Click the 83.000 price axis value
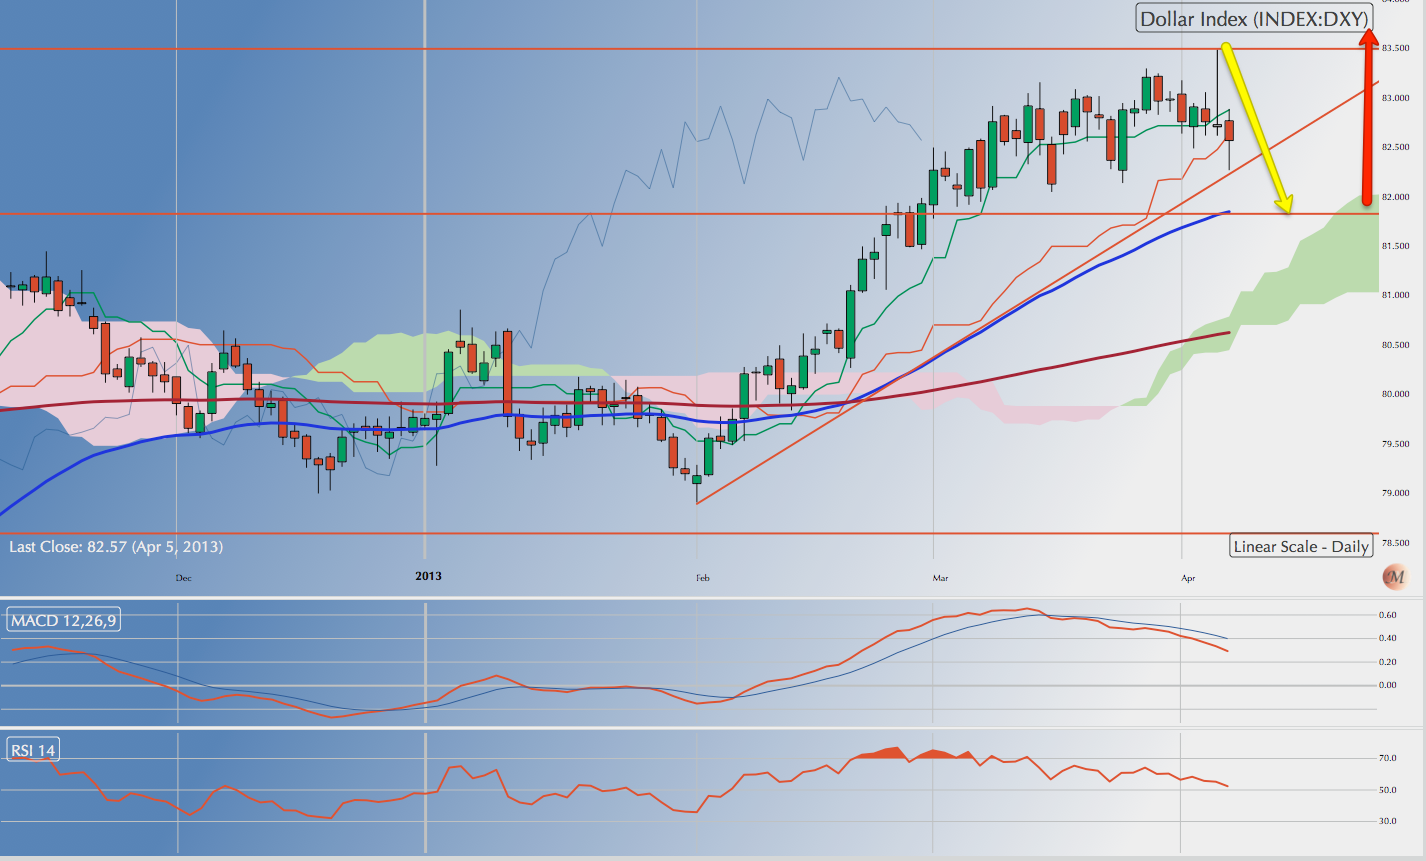 click(x=1395, y=98)
